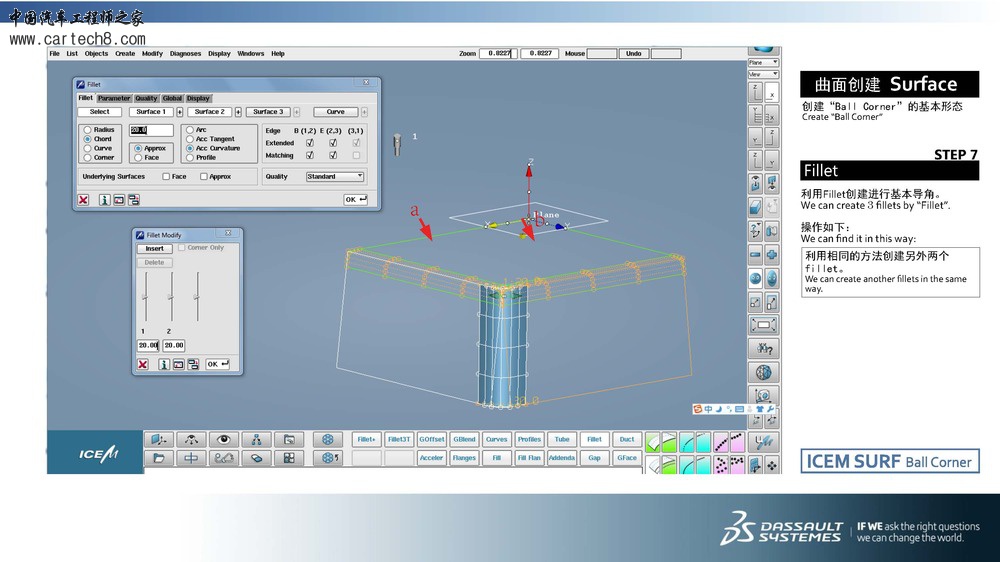Click the first slider in Fillet Modify
Image resolution: width=1000 pixels, height=562 pixels.
[x=146, y=297]
